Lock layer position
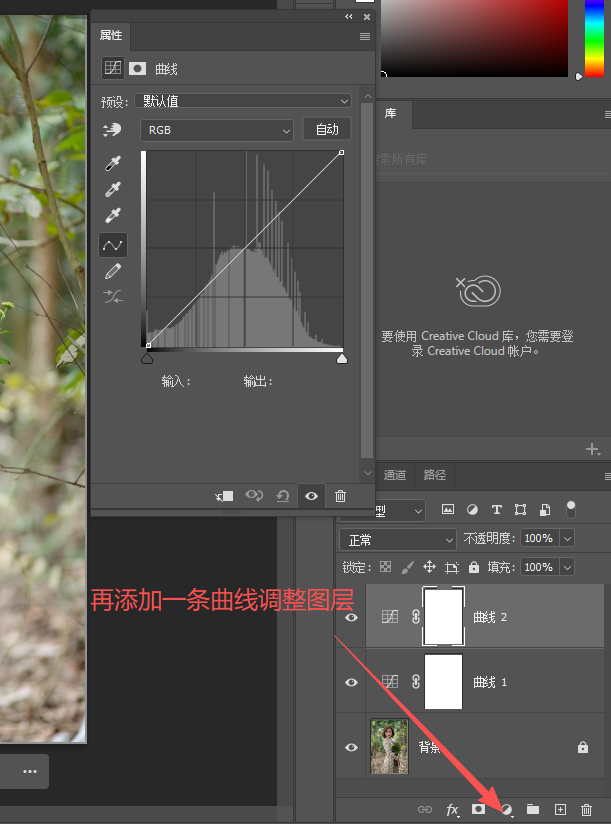The height and width of the screenshot is (824, 611). (429, 566)
